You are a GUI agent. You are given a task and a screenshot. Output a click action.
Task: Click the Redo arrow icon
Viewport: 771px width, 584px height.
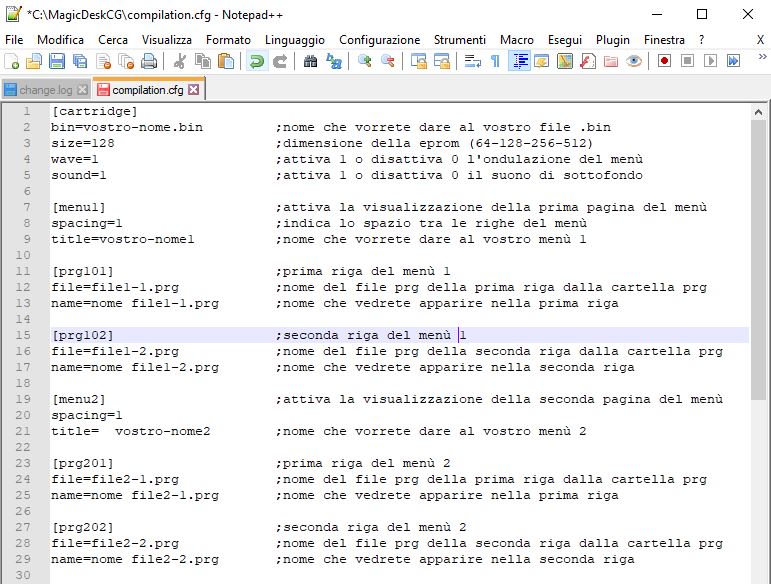(x=279, y=61)
